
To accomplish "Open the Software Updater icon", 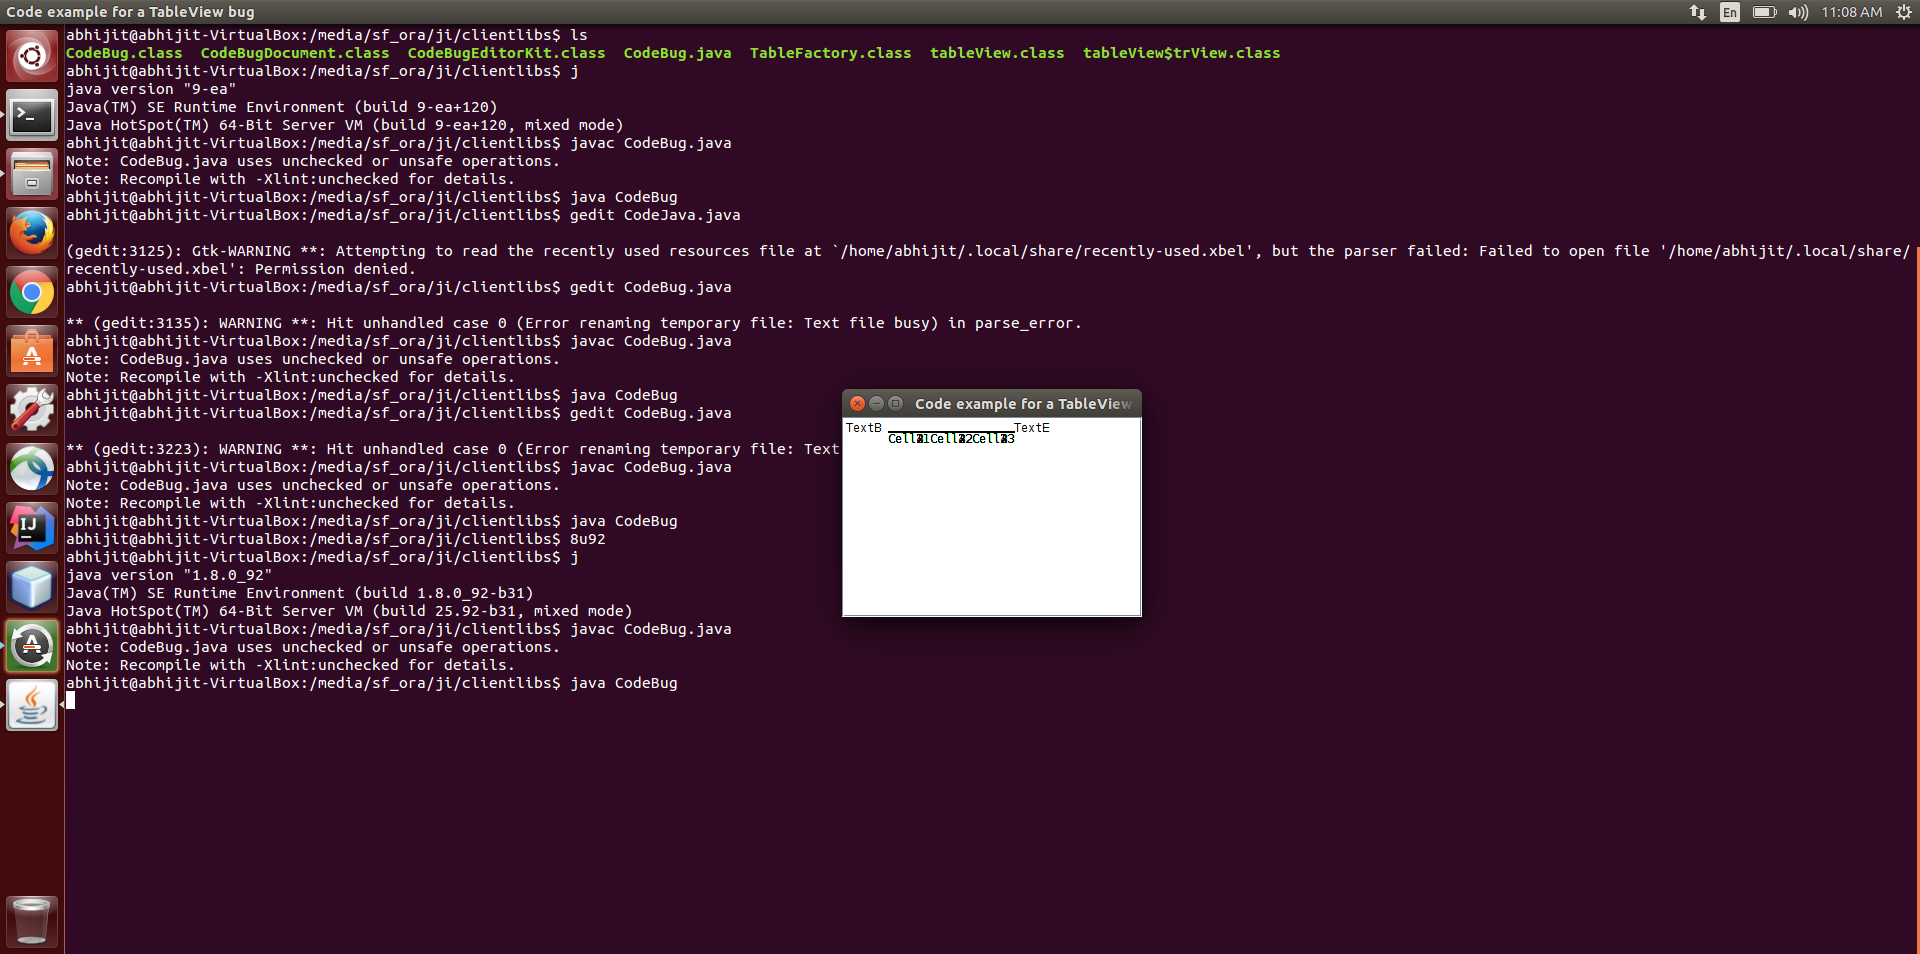I will pos(32,646).
